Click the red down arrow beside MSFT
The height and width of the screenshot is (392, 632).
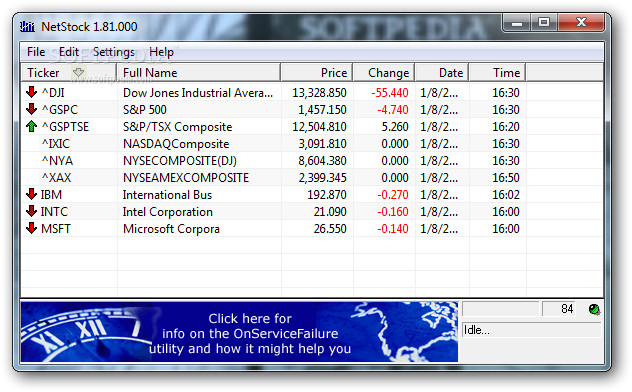tap(31, 228)
